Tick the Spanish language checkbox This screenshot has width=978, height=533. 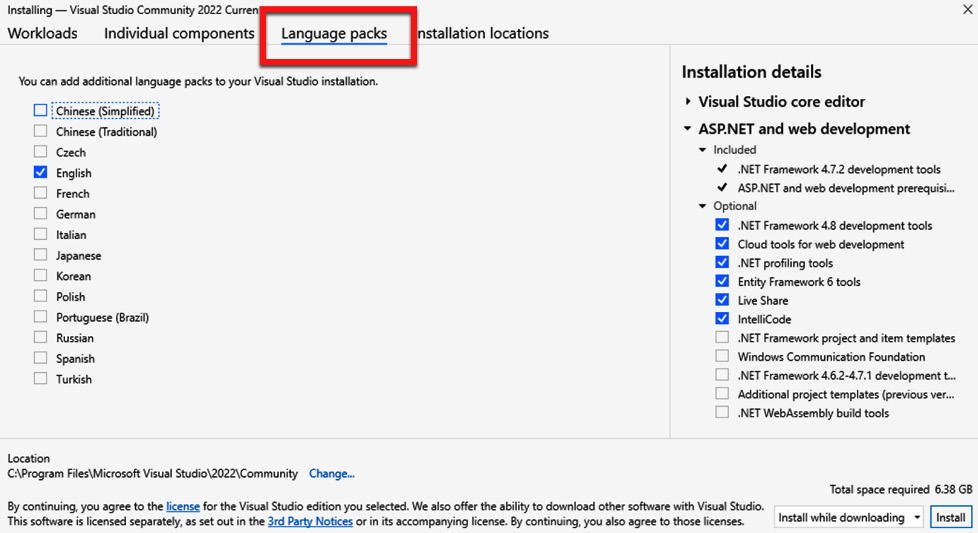tap(41, 357)
